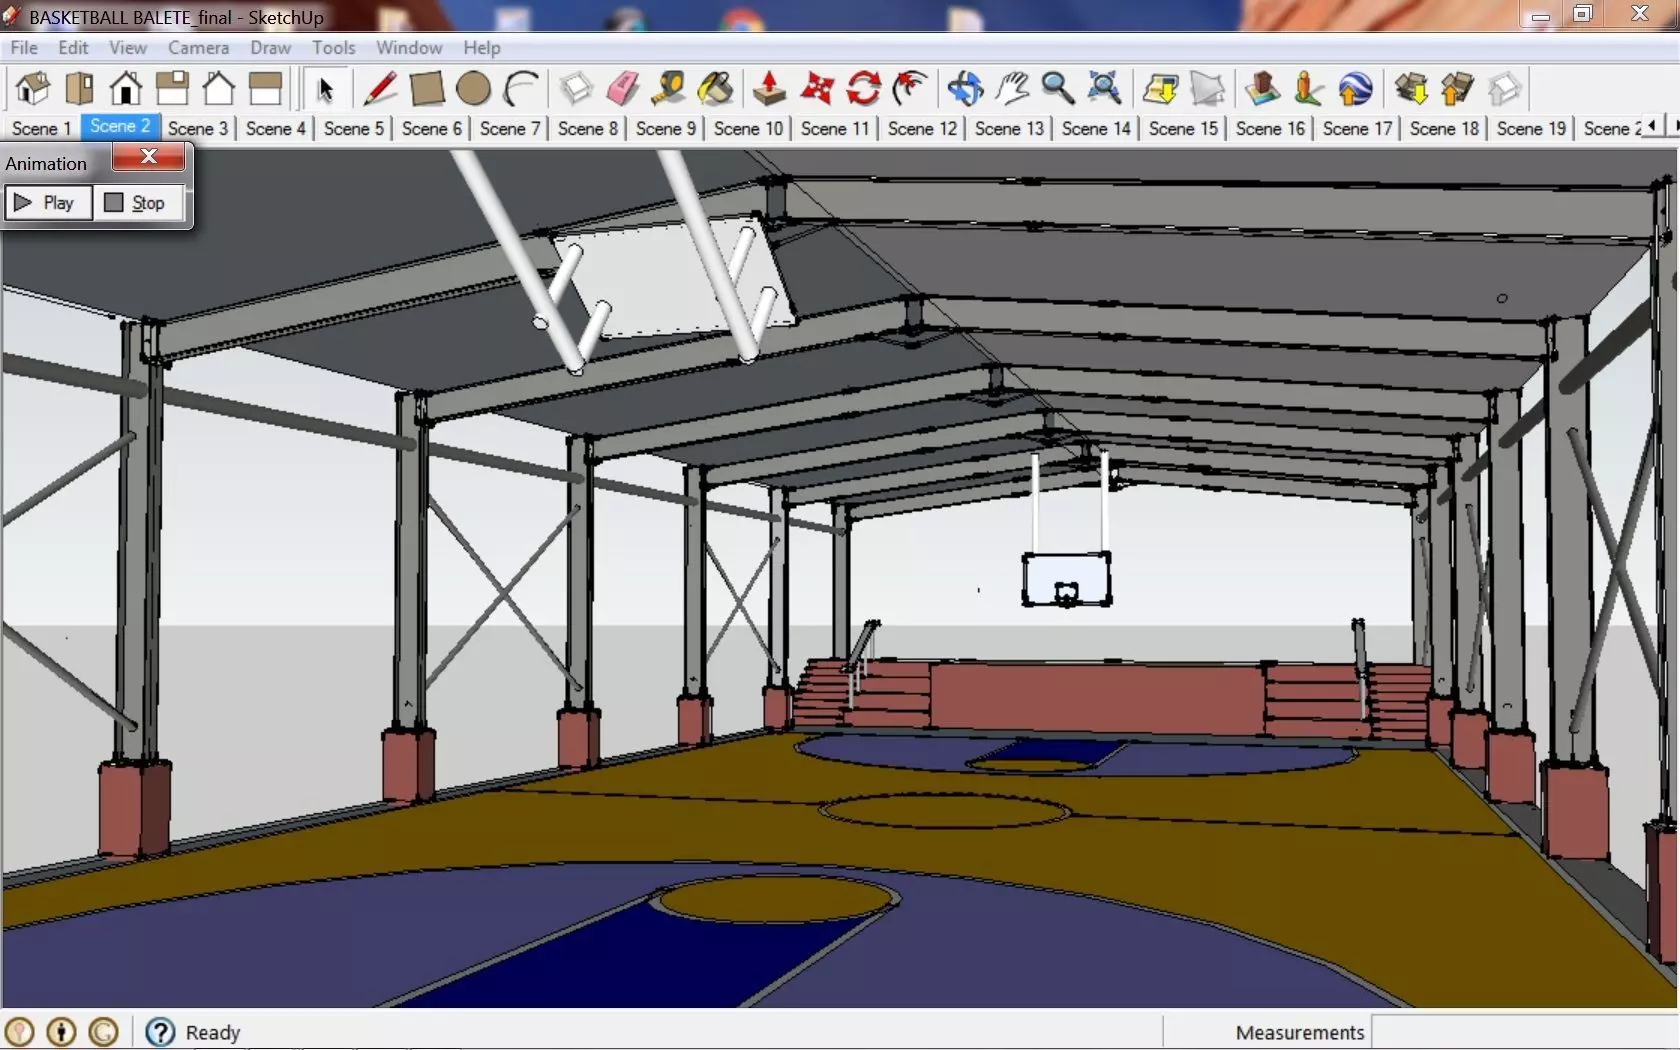
Task: Click the Measurements input box
Action: pos(1524,1032)
